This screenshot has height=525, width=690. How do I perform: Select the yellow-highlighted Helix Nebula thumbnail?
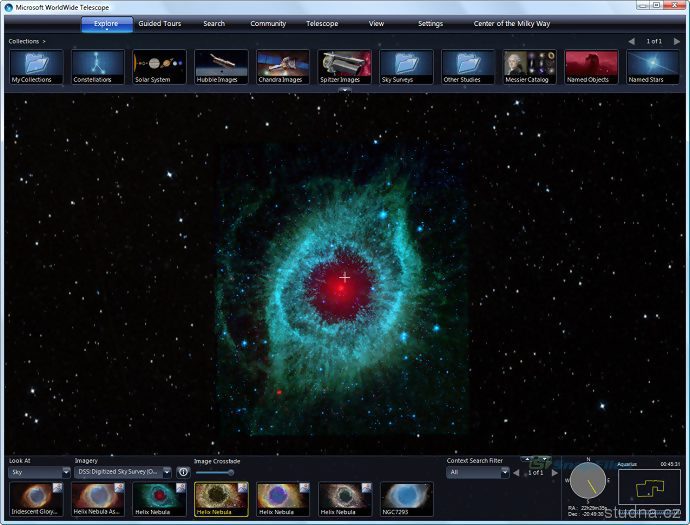(221, 499)
